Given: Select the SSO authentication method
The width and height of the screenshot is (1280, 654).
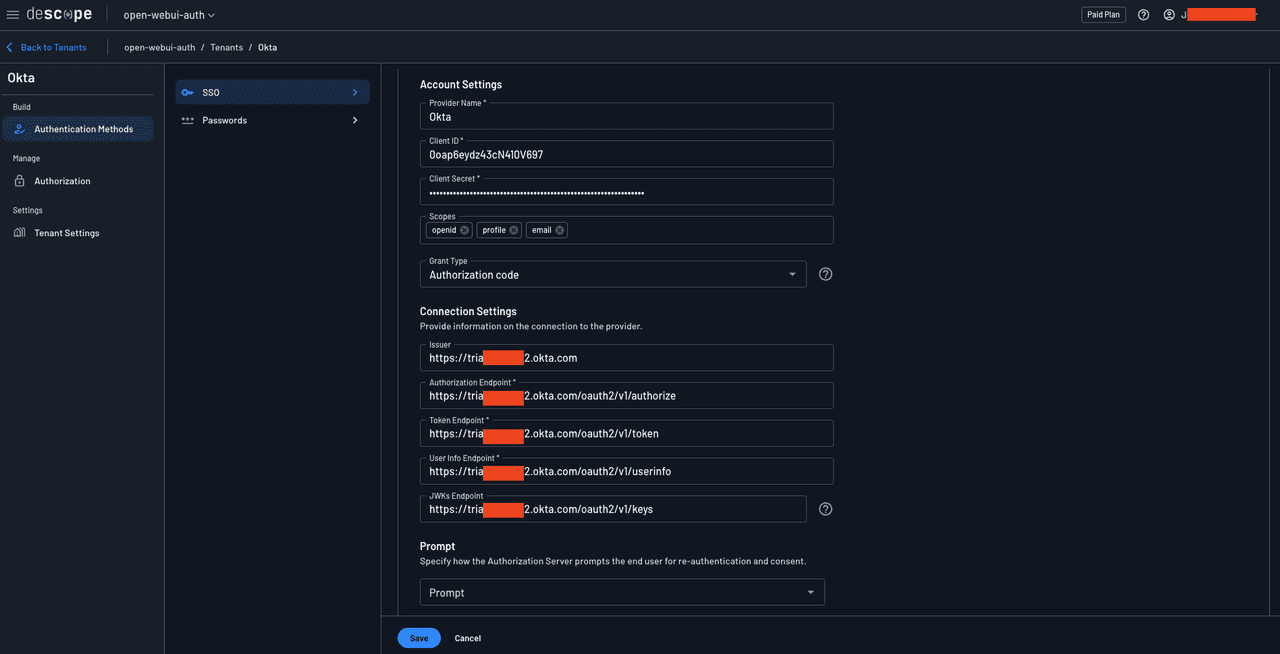Looking at the screenshot, I should 272,92.
